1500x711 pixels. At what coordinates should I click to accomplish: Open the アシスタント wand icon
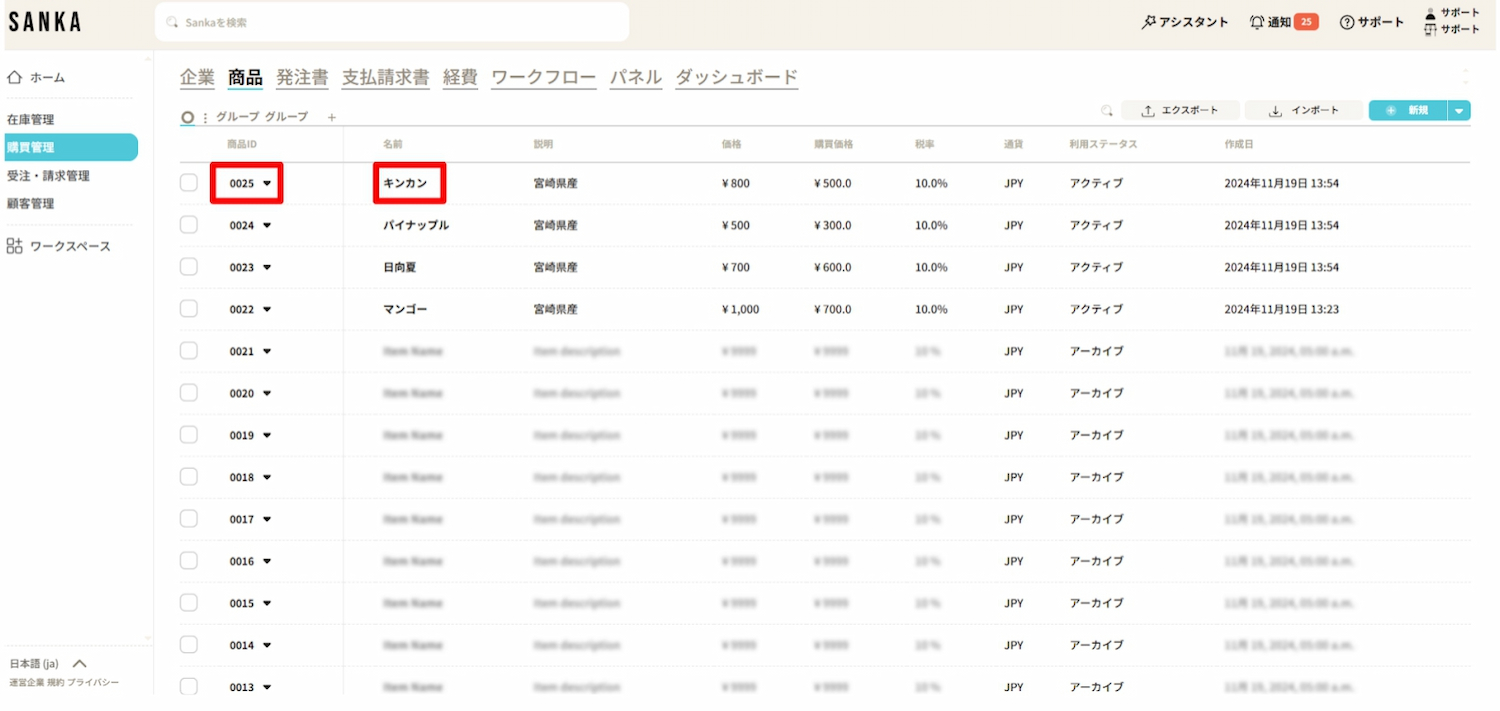1148,22
